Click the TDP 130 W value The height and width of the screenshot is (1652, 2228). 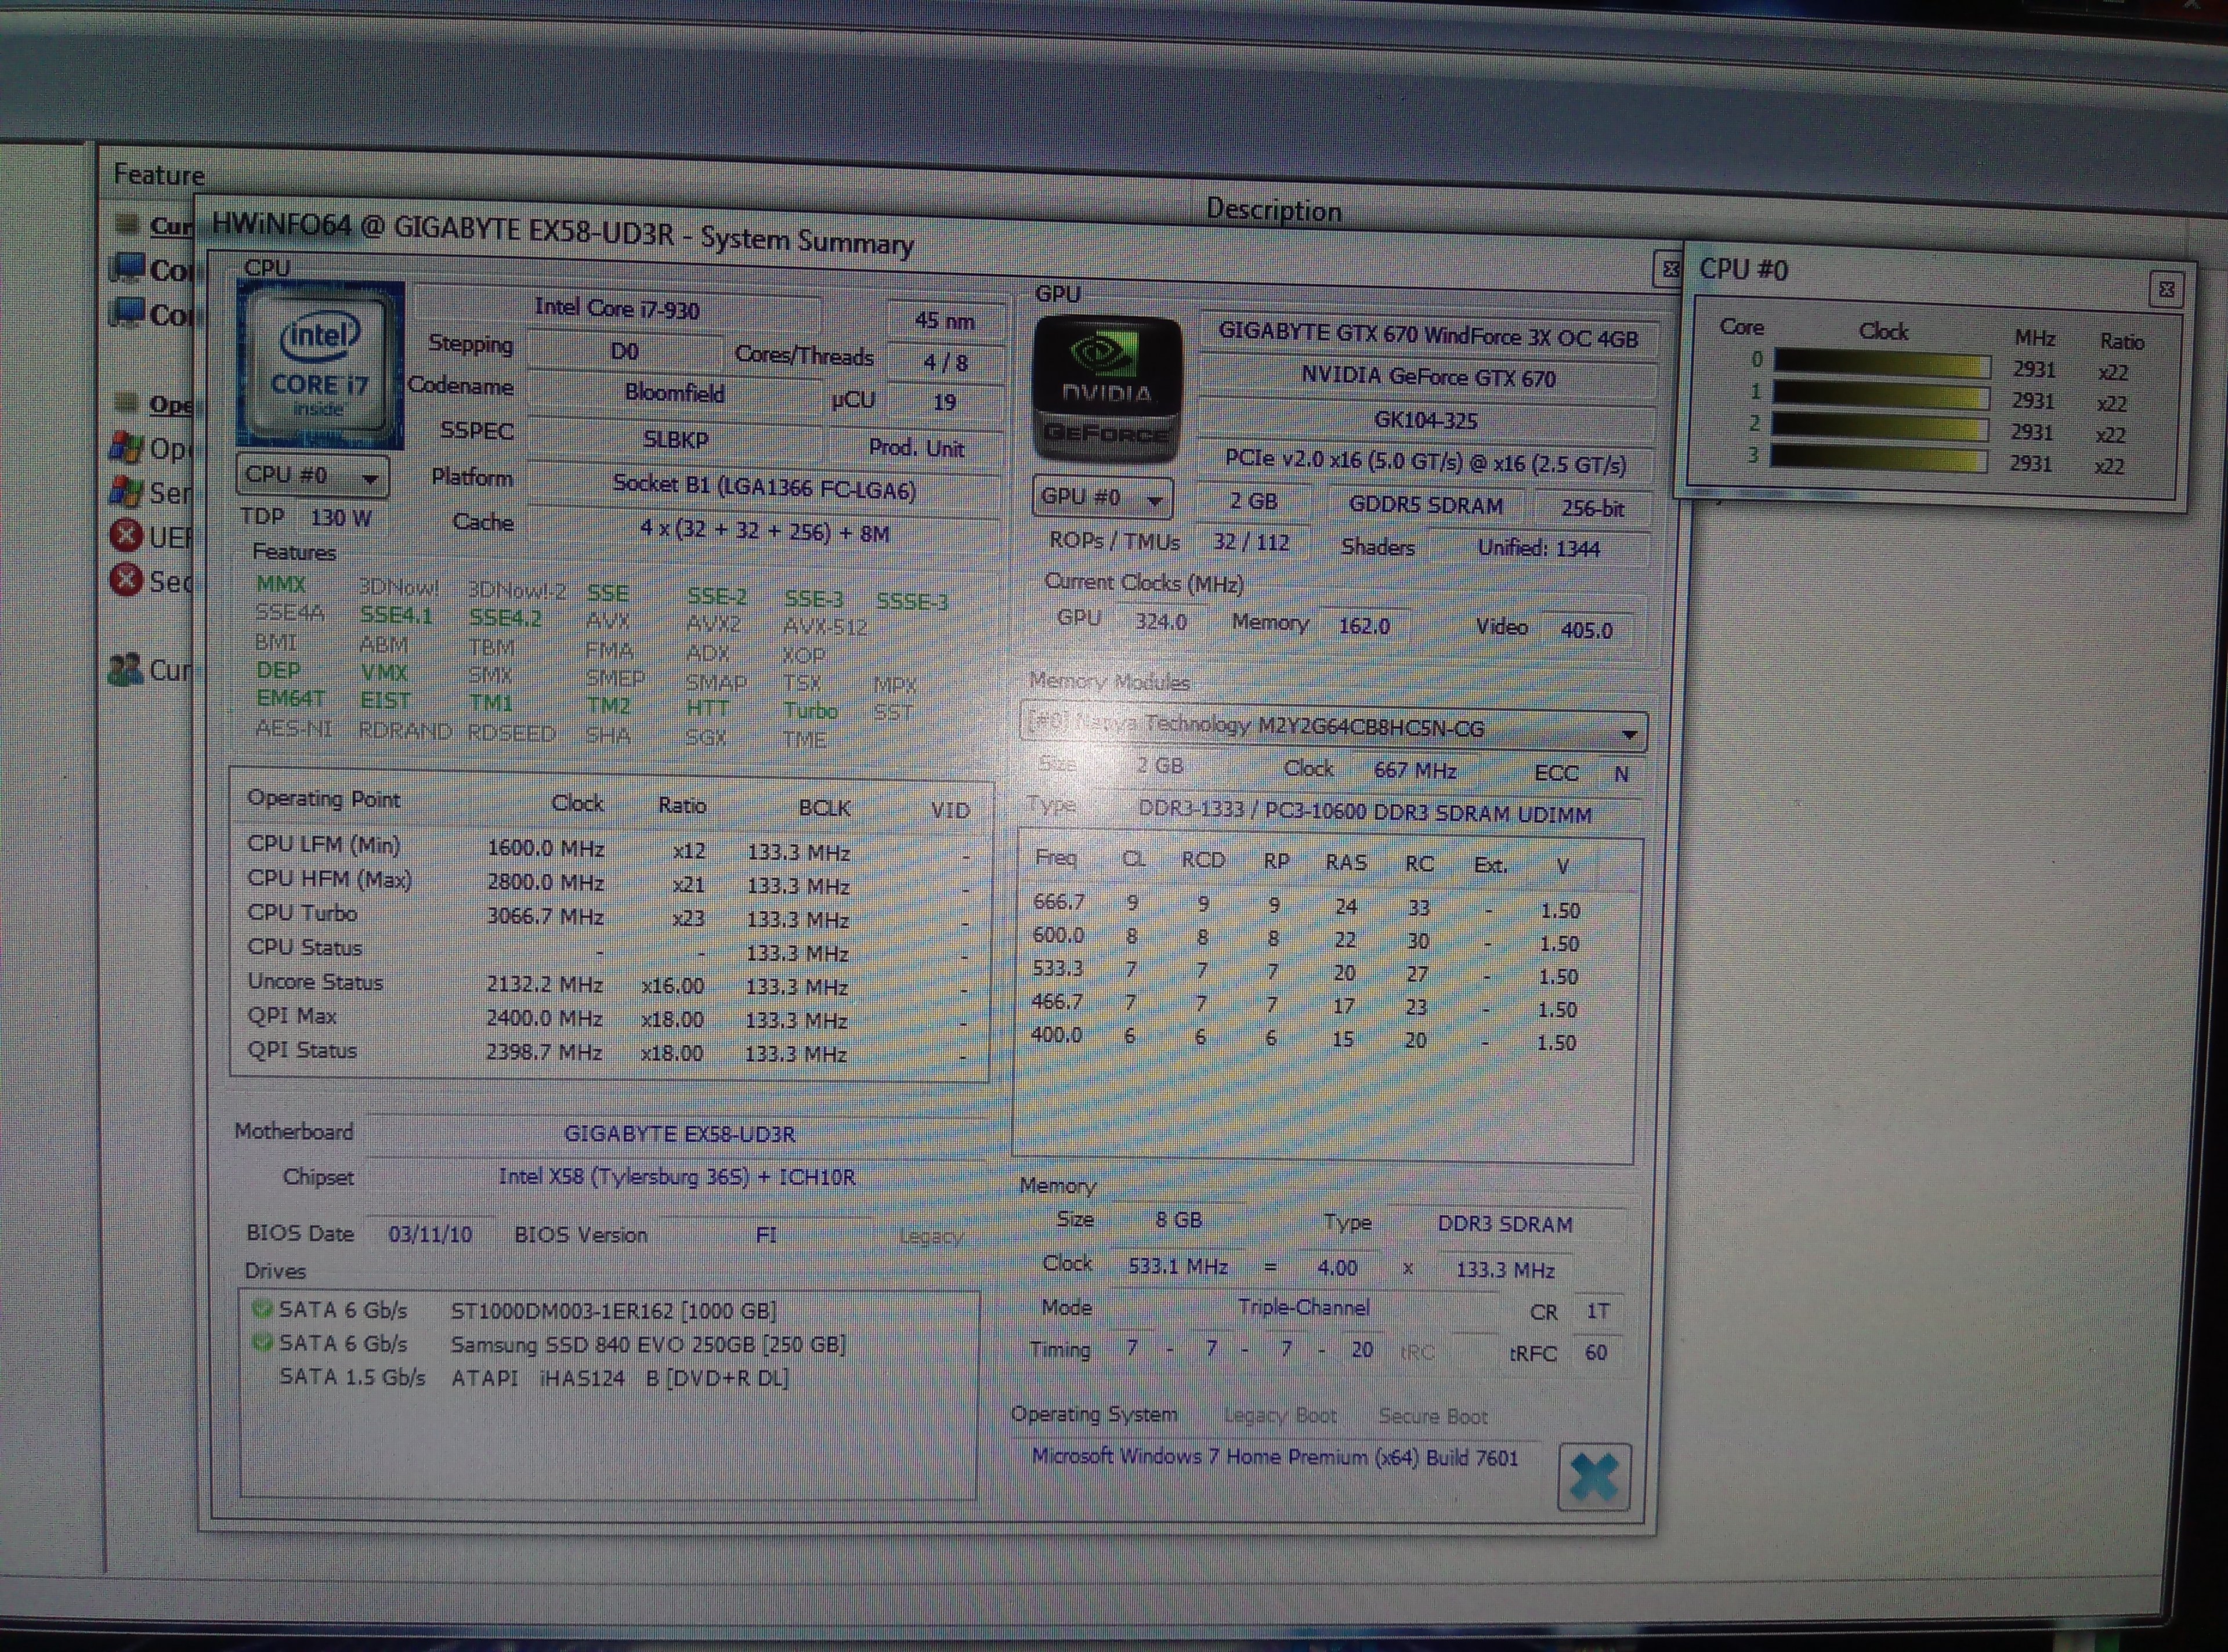(340, 518)
